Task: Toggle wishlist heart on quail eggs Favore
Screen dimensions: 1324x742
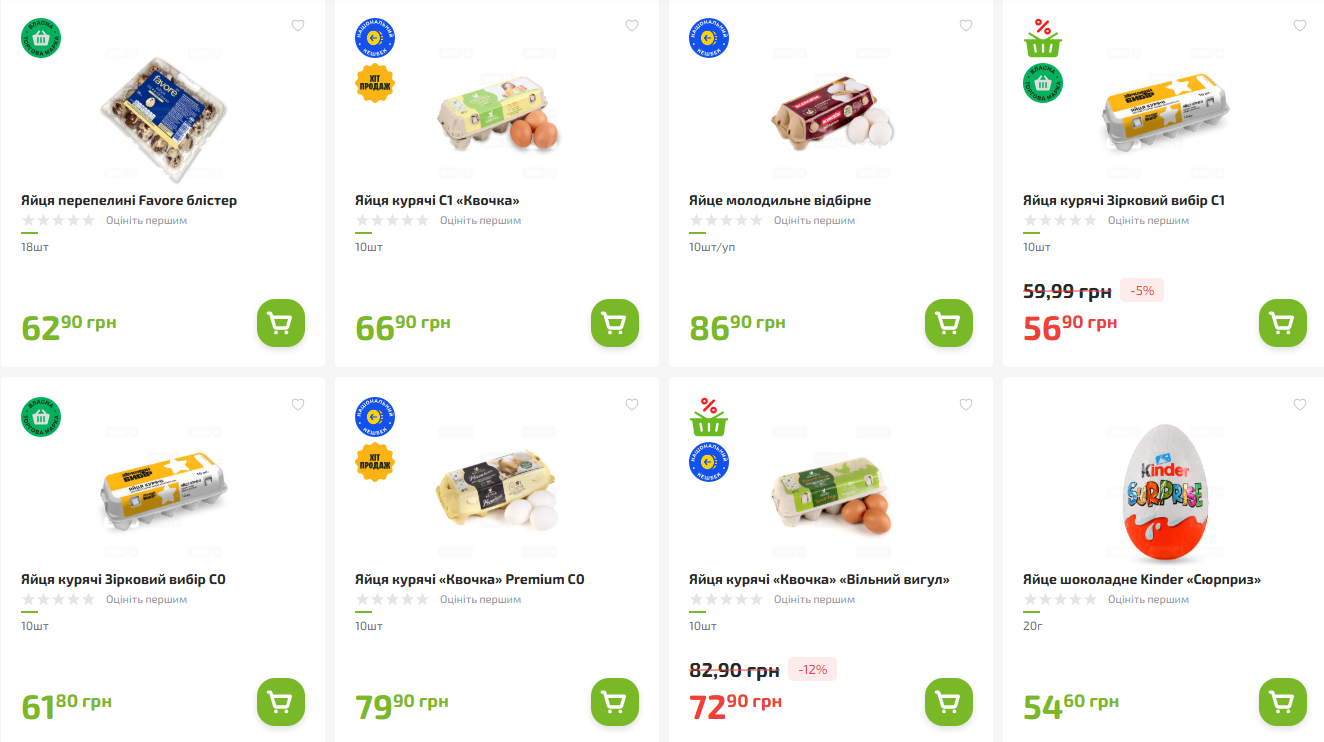Action: 297,25
